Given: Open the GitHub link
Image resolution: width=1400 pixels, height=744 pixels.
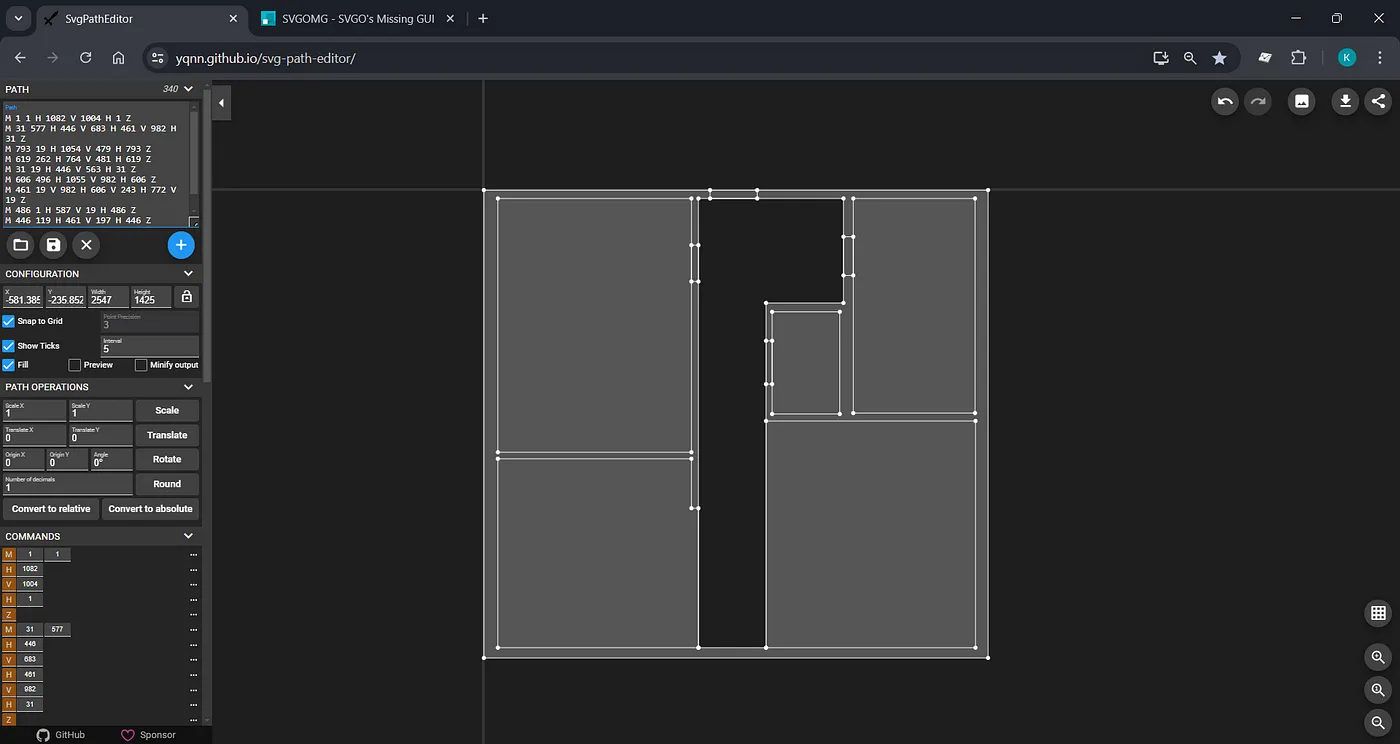Looking at the screenshot, I should coord(61,735).
